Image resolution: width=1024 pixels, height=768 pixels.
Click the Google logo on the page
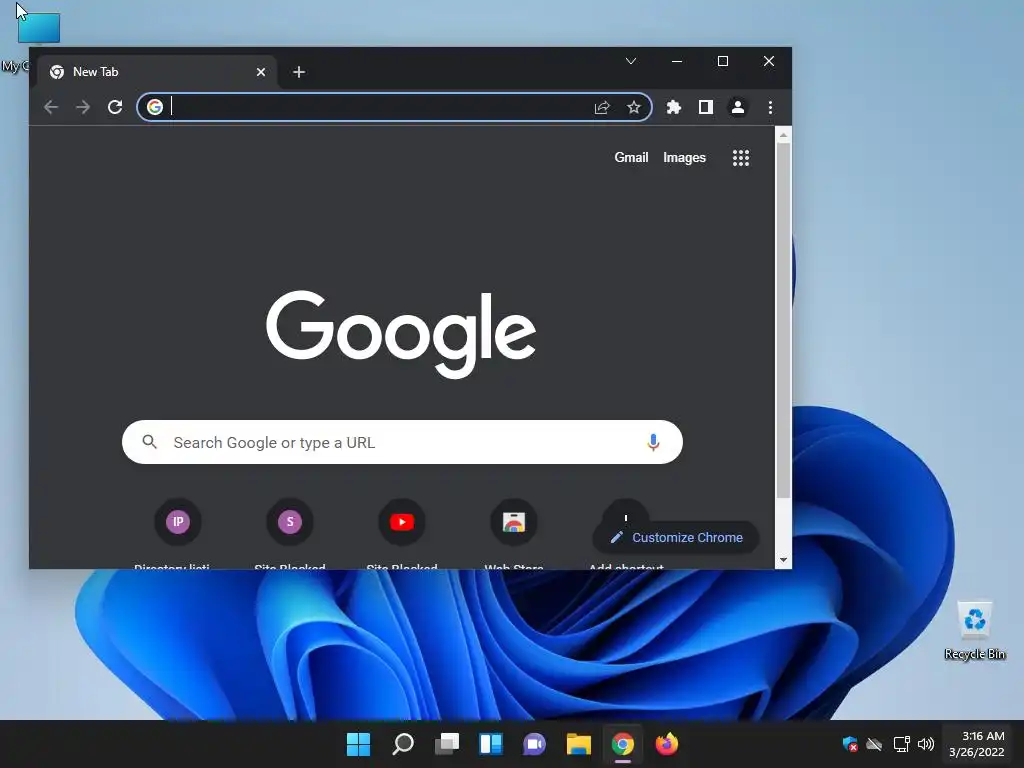[401, 334]
